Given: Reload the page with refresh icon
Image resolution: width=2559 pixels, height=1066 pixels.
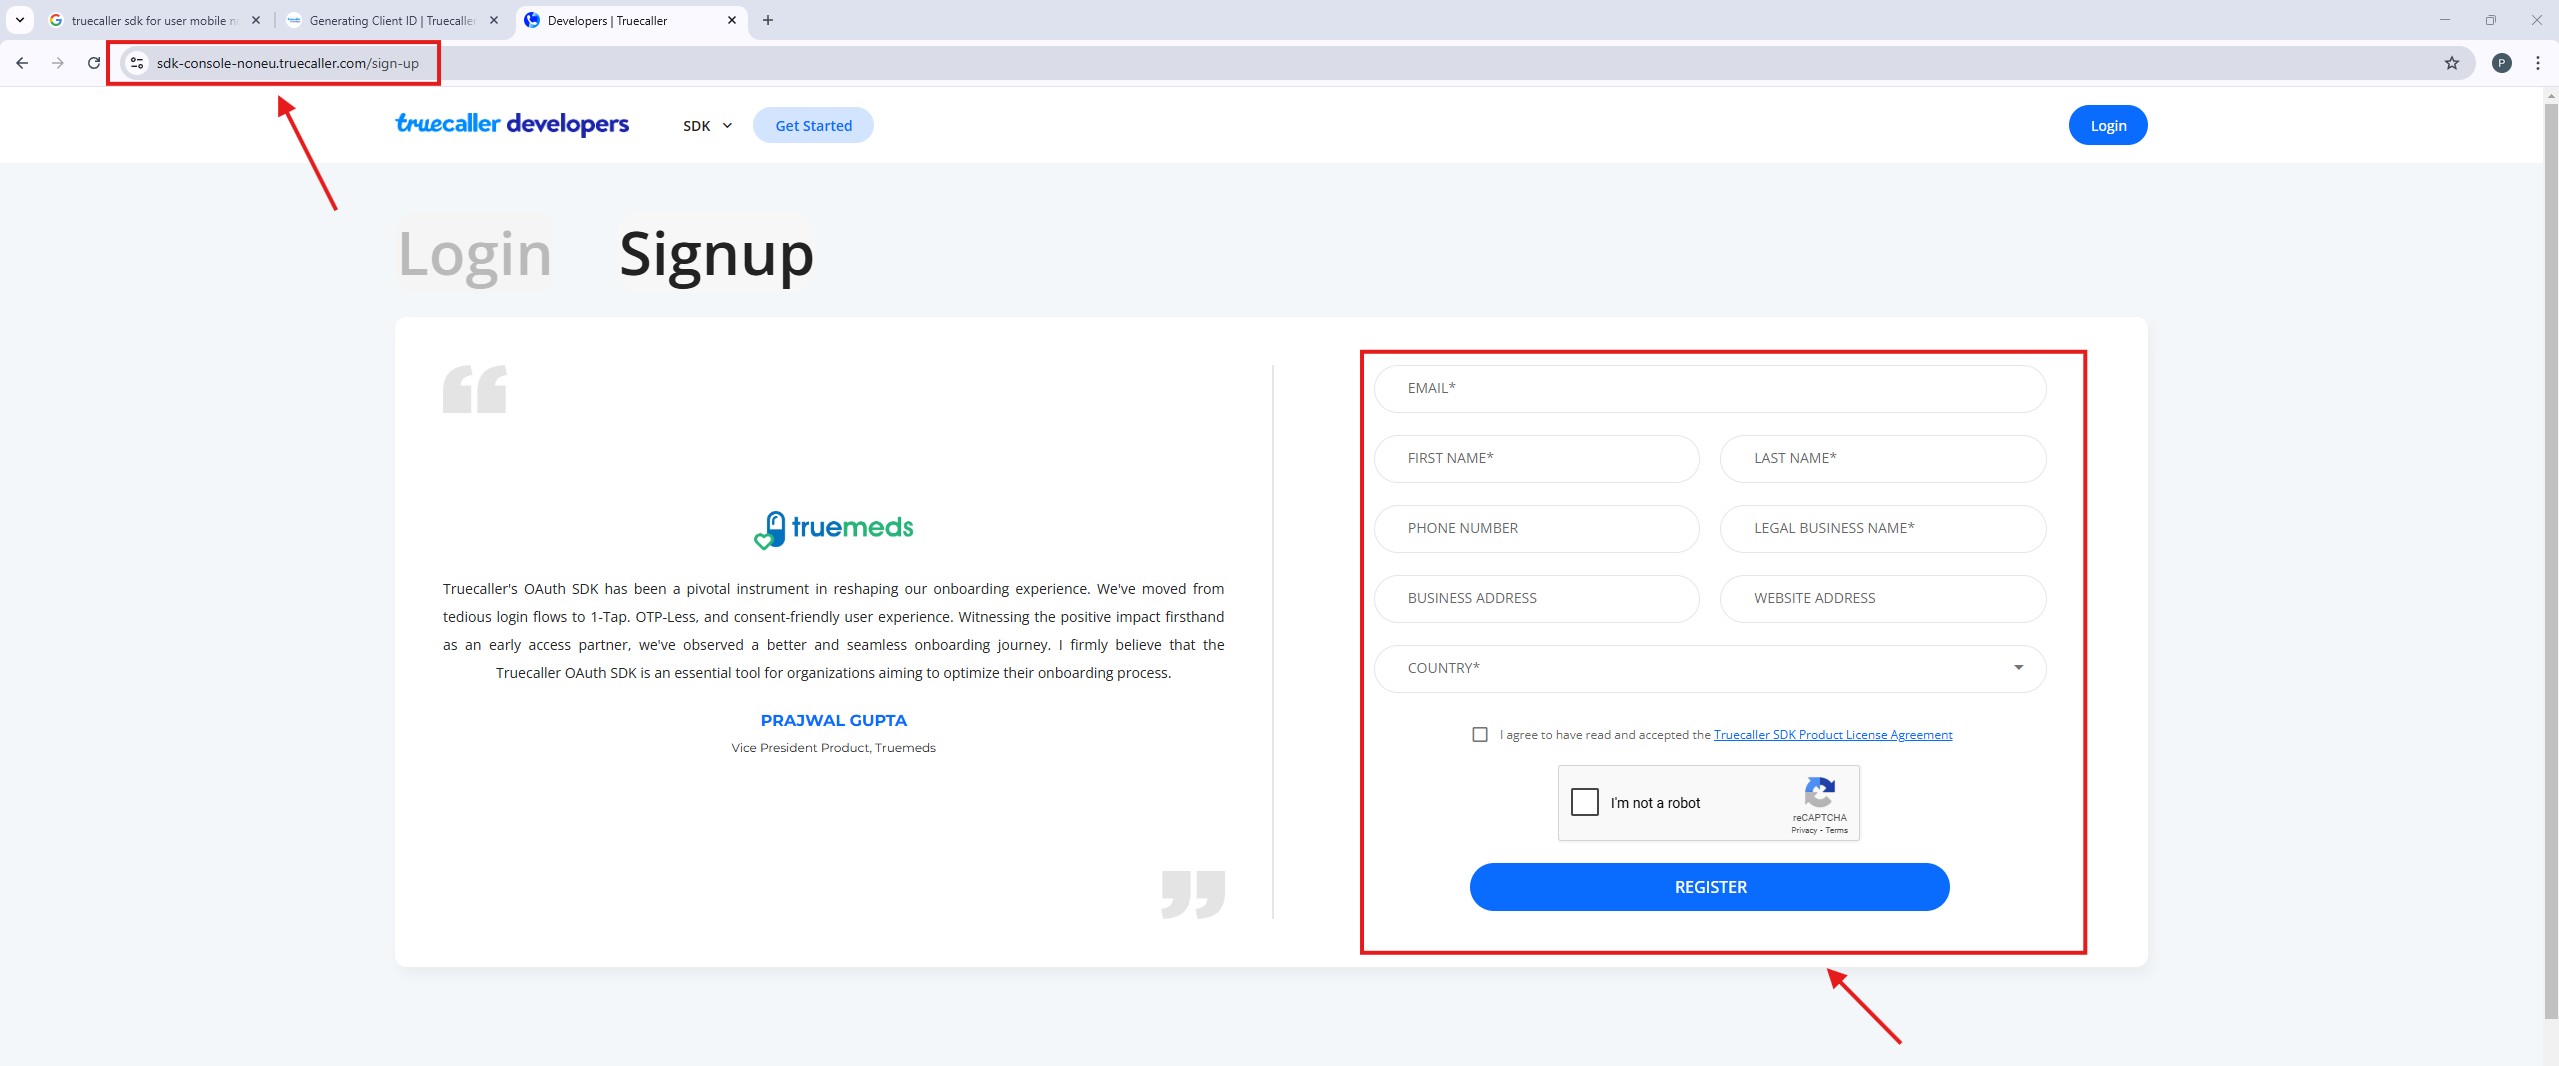Looking at the screenshot, I should [x=94, y=63].
